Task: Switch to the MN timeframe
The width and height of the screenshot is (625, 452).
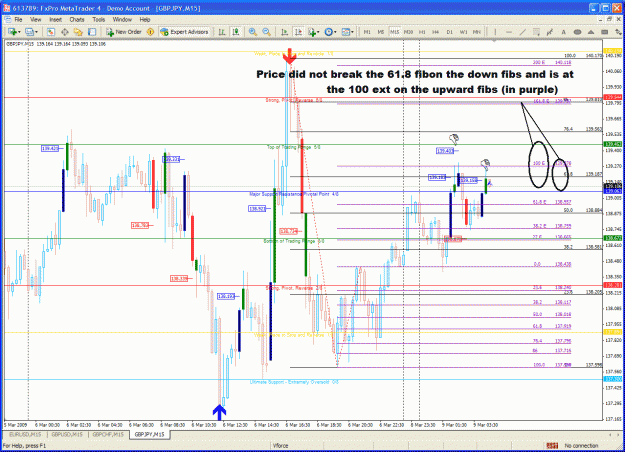Action: [x=477, y=32]
